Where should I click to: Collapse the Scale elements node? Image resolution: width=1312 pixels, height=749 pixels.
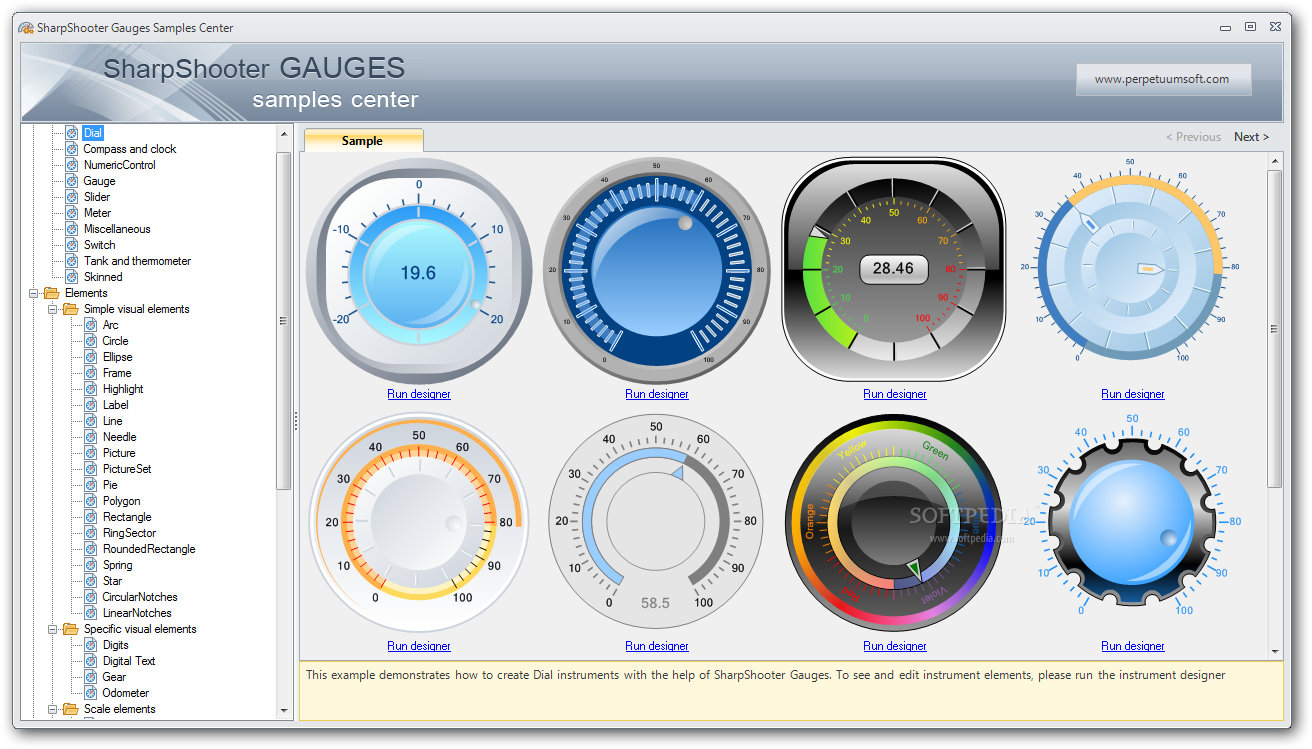53,709
